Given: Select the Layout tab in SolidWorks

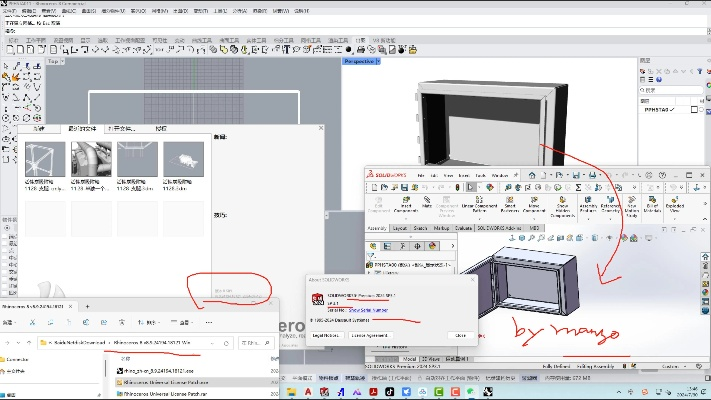Looking at the screenshot, I should [x=399, y=228].
